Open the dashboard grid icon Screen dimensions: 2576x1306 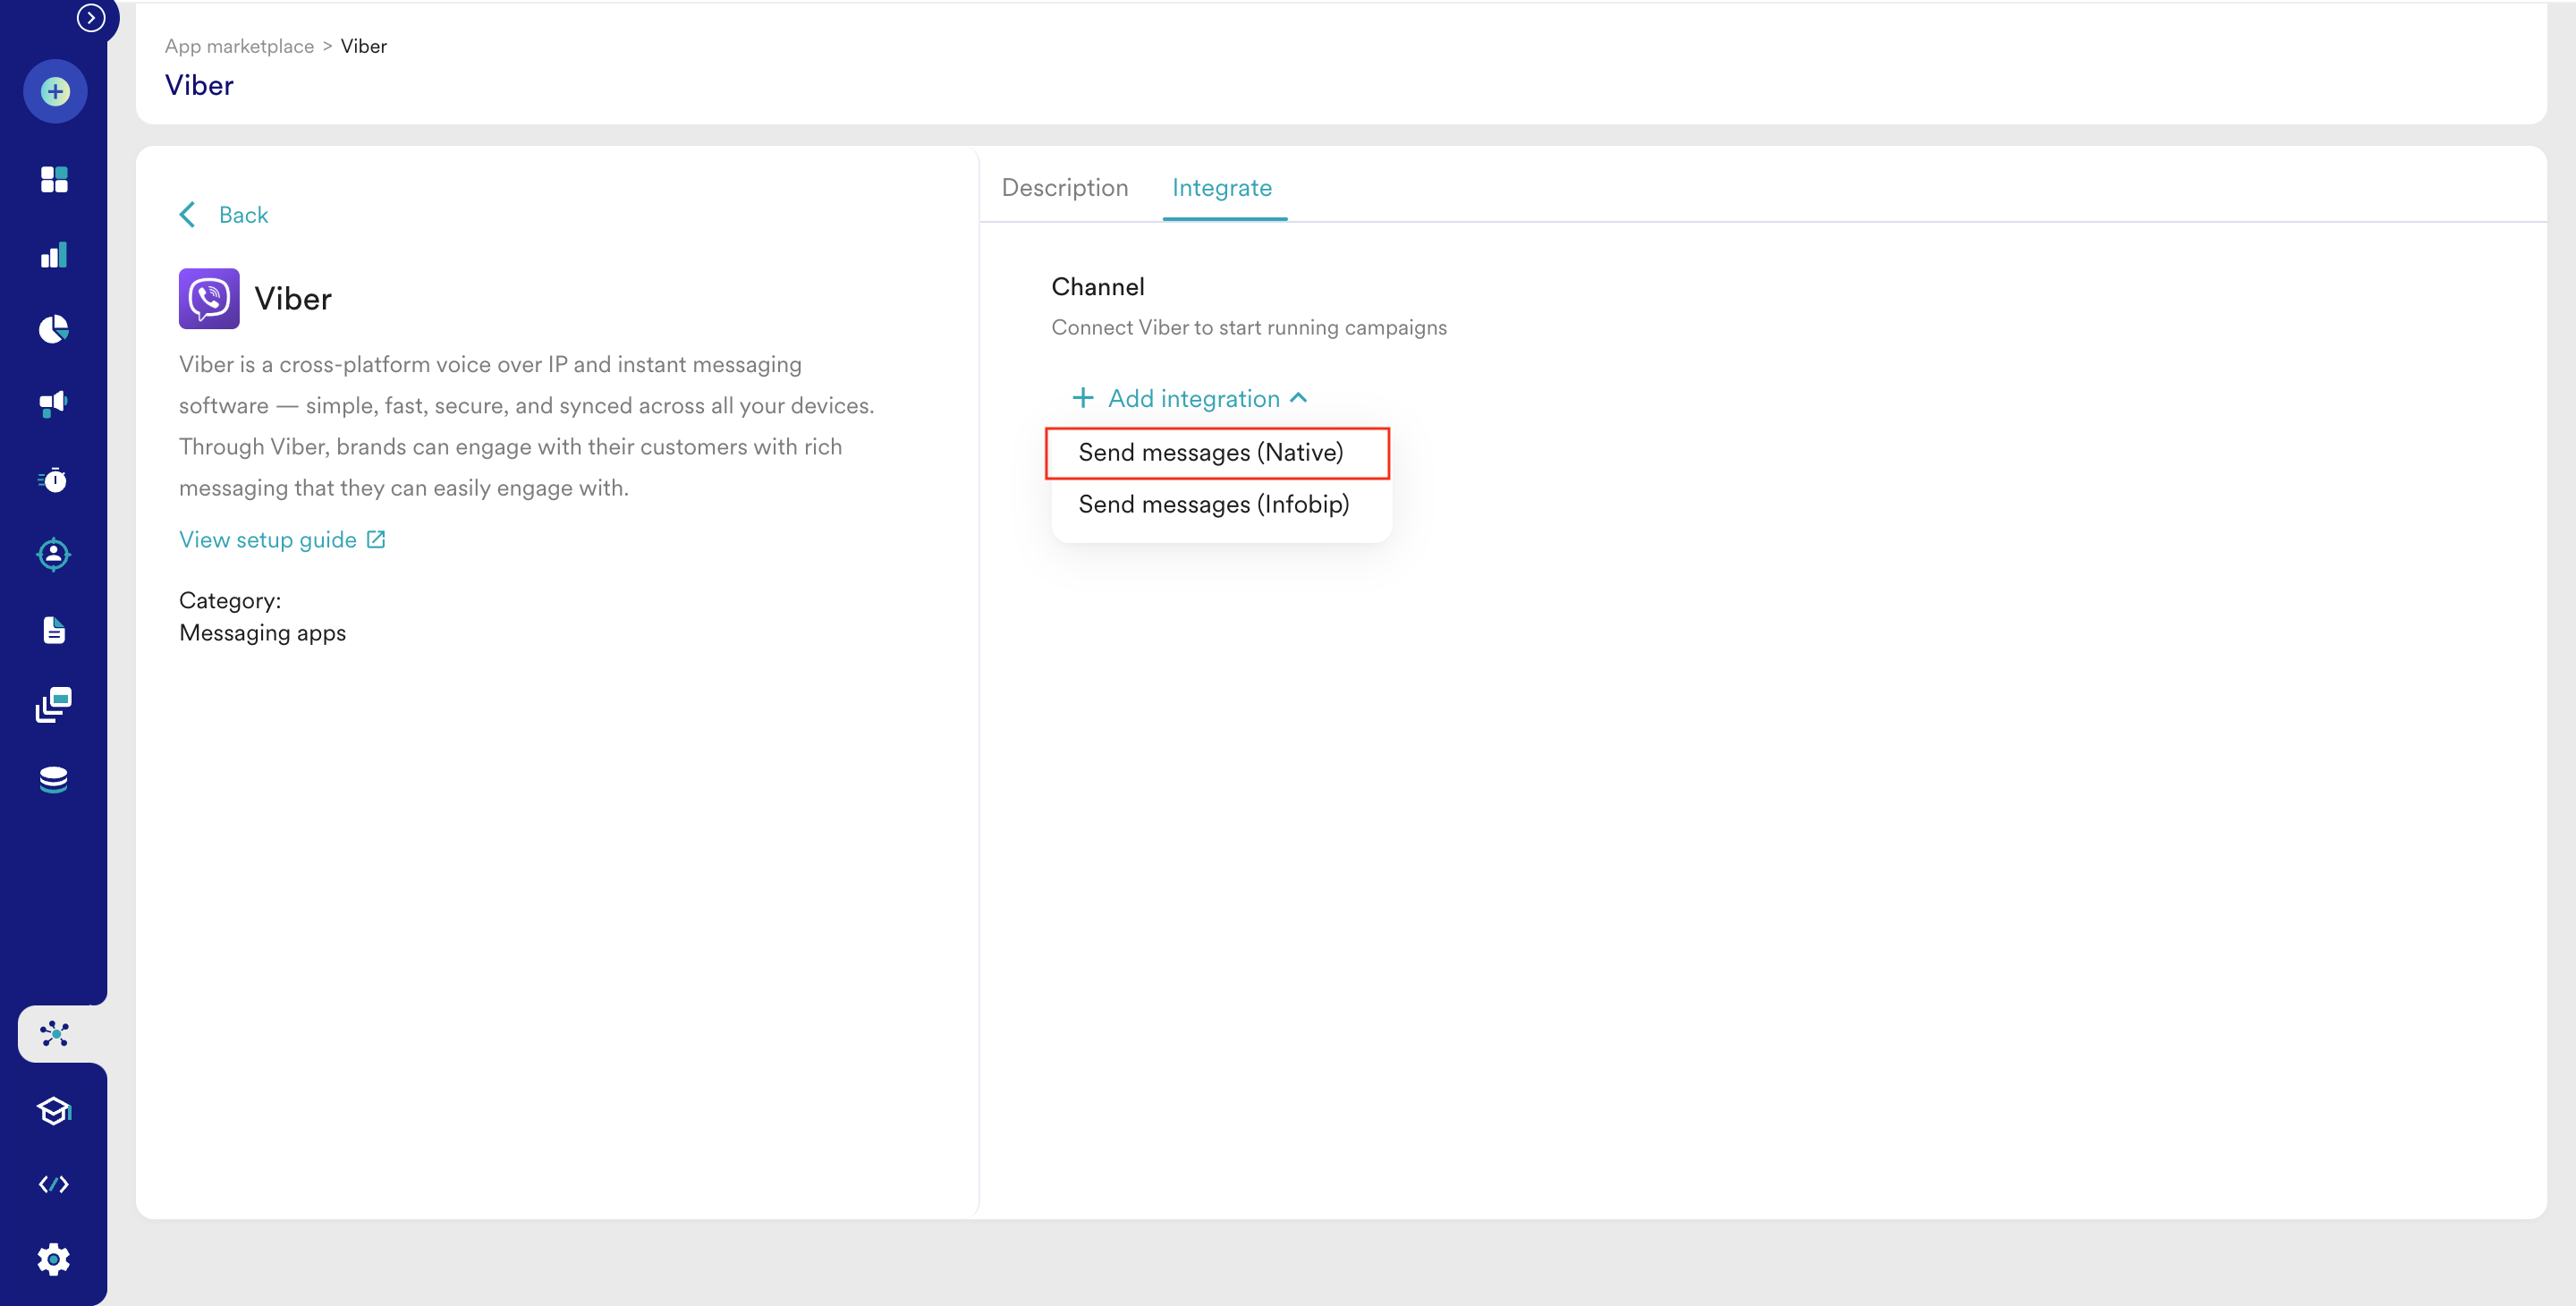click(54, 180)
